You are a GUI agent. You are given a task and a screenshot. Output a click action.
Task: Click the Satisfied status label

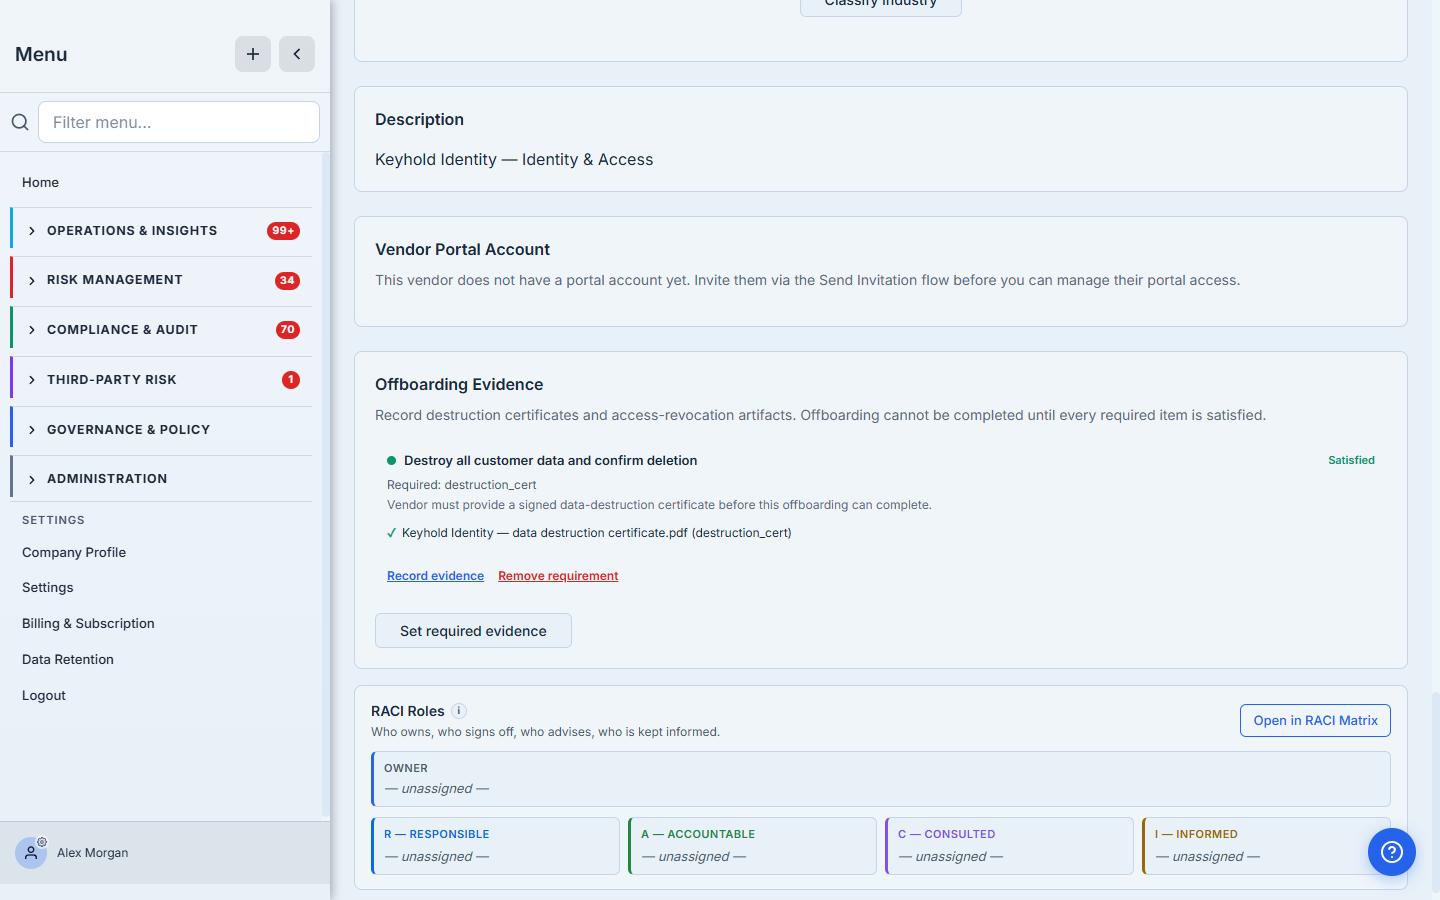click(x=1351, y=461)
